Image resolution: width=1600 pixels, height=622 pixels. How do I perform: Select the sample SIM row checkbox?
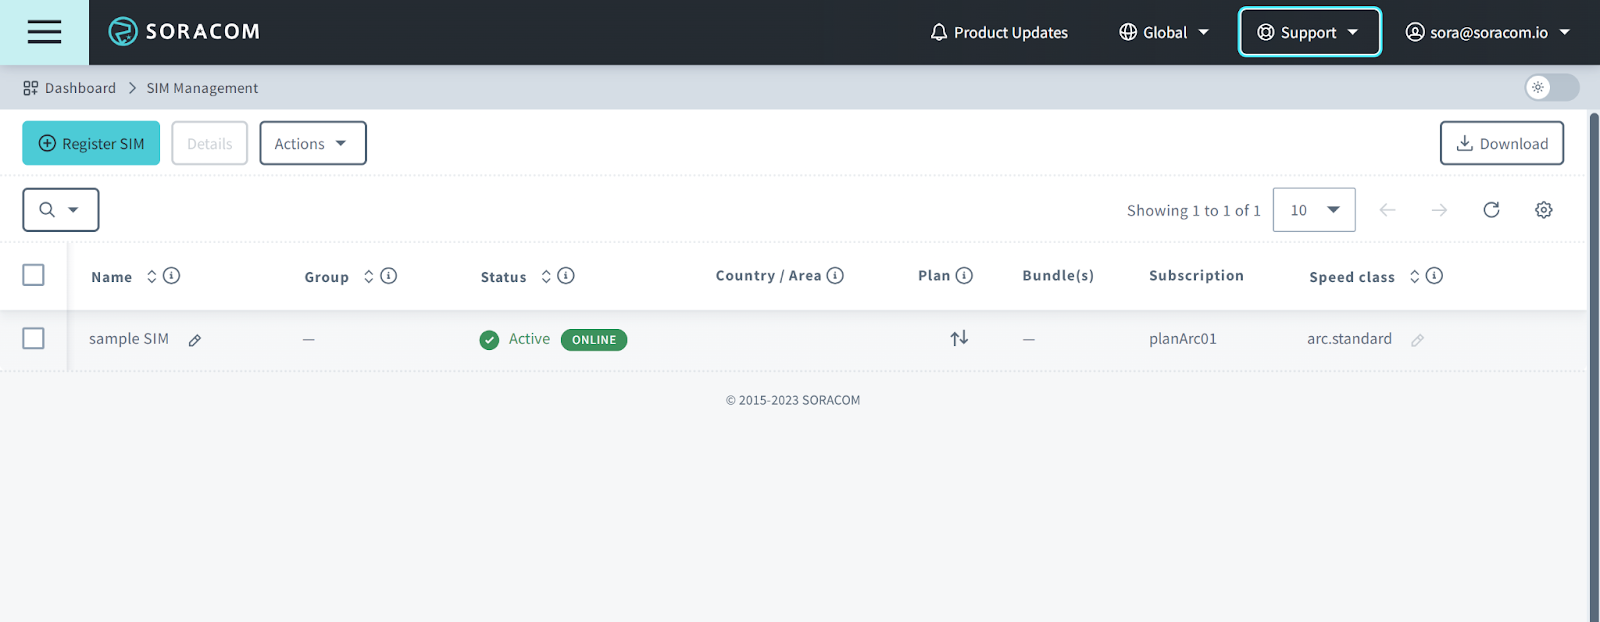[33, 339]
